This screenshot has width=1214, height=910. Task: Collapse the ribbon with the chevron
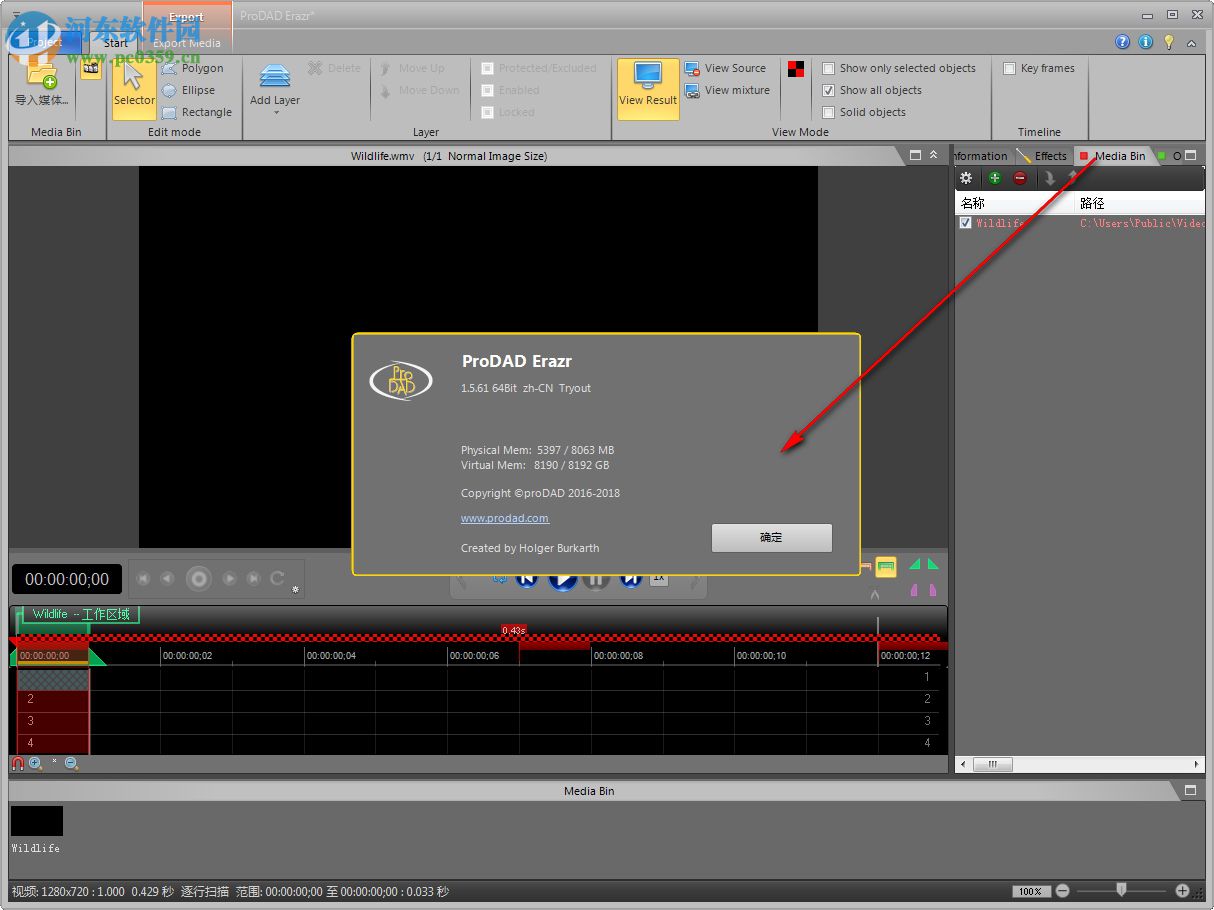(x=1191, y=43)
